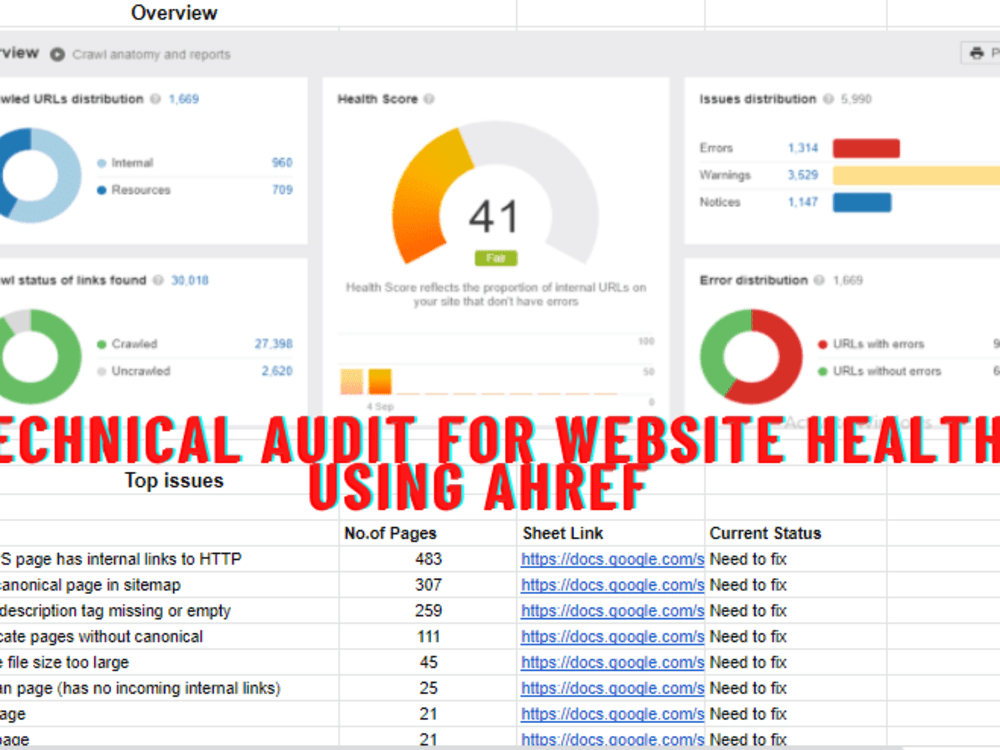Select the Overview heading cell
The width and height of the screenshot is (1000, 750).
[173, 13]
